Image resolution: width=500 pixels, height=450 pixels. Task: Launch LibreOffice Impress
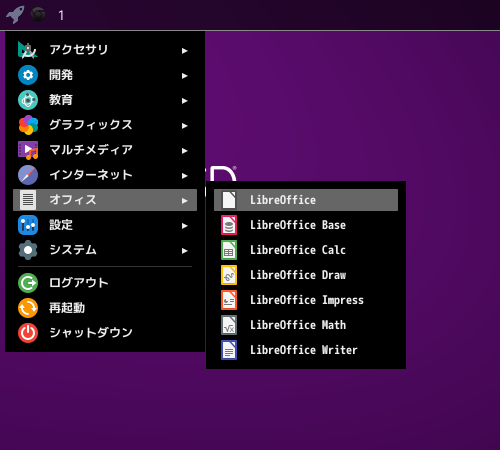(306, 300)
